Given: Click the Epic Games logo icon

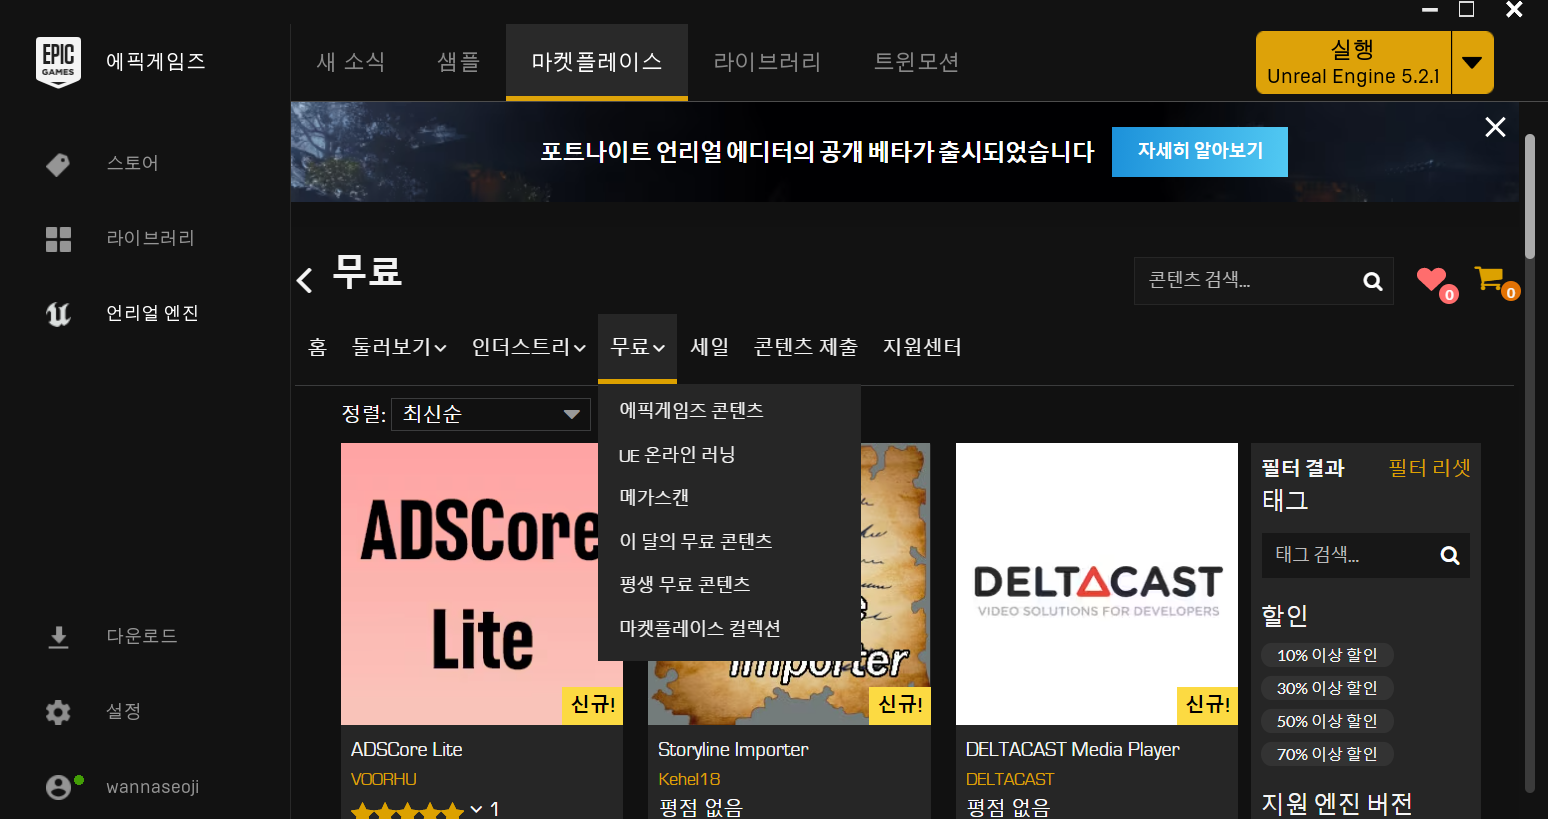Looking at the screenshot, I should pos(58,62).
